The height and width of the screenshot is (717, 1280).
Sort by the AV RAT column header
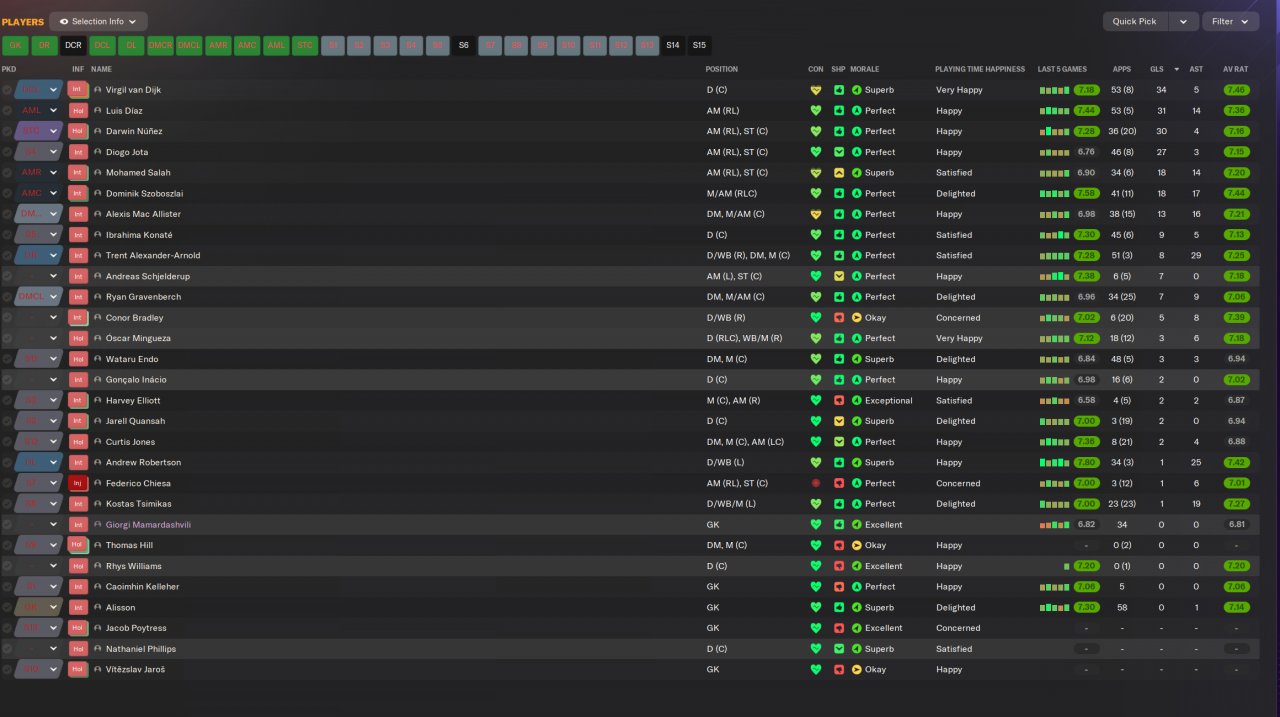(x=1236, y=69)
